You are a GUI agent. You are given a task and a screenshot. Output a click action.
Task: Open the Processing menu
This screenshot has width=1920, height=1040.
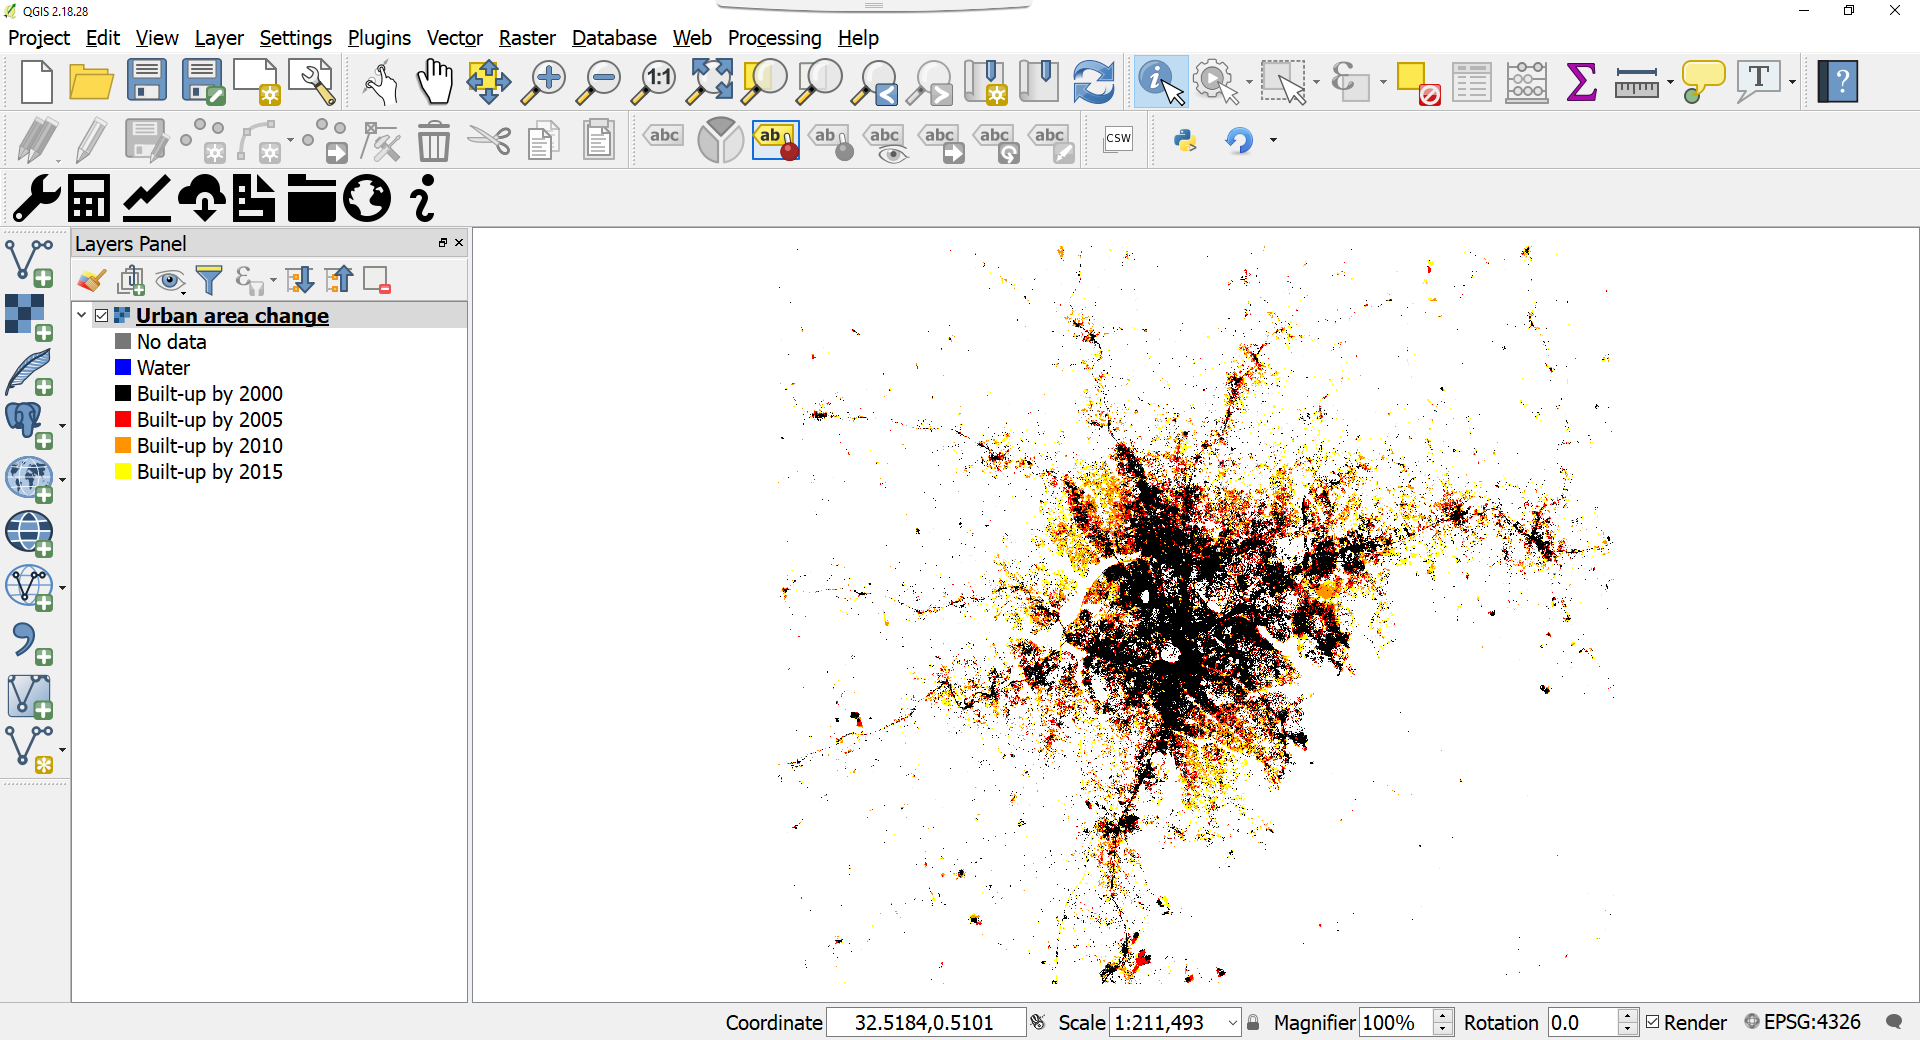tap(774, 38)
